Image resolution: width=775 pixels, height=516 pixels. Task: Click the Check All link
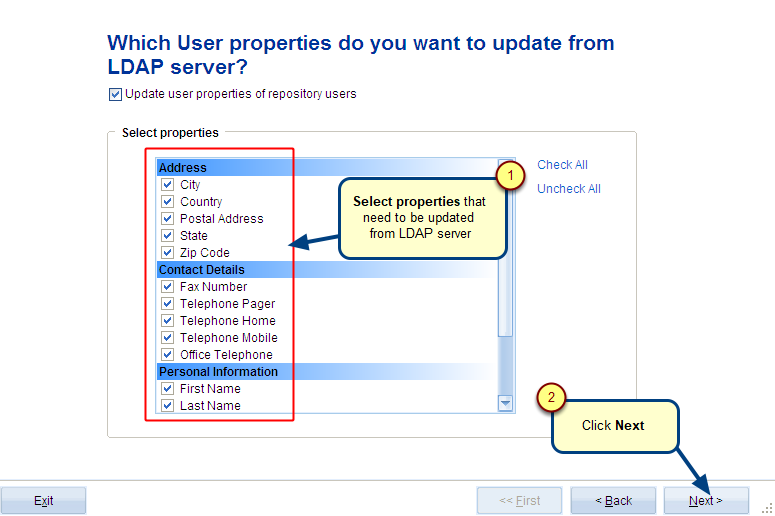(562, 165)
